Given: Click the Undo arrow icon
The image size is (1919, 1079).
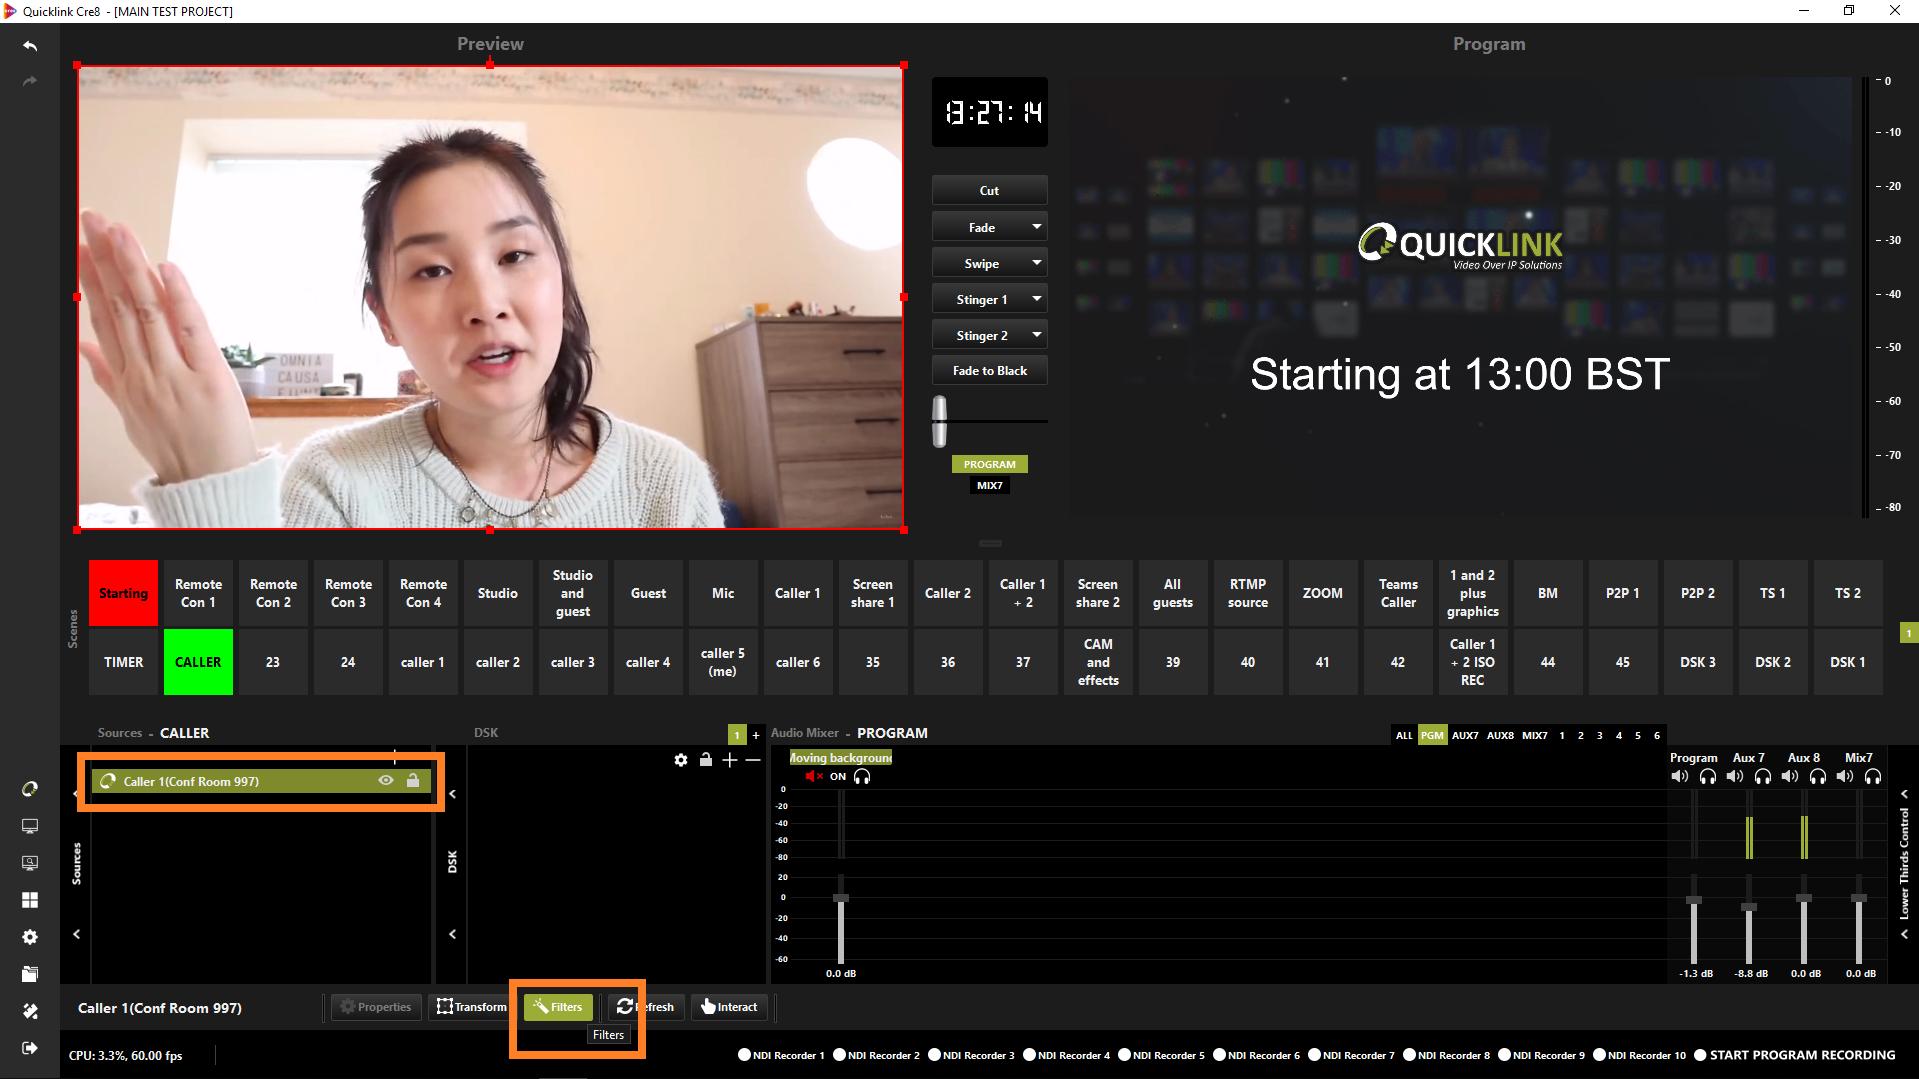Looking at the screenshot, I should (x=30, y=46).
